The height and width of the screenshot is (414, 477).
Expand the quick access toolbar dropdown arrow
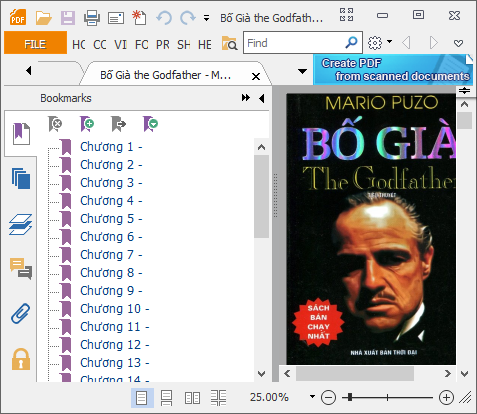(207, 18)
